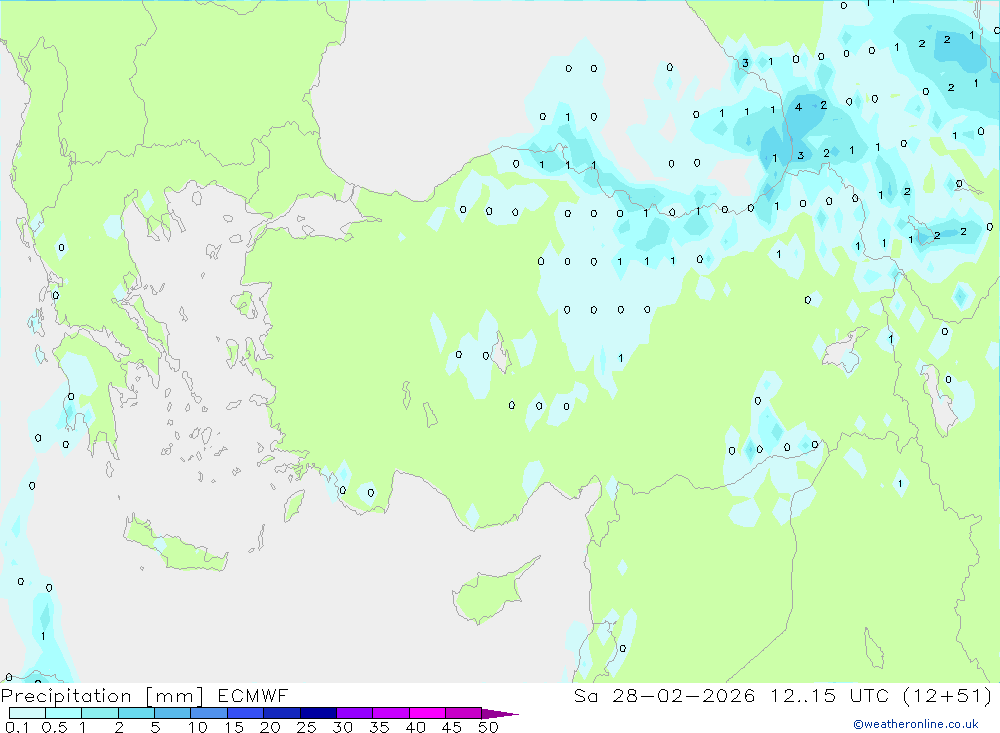Click the above-50 arrow end of legend
This screenshot has height=733, width=1000.
point(500,714)
